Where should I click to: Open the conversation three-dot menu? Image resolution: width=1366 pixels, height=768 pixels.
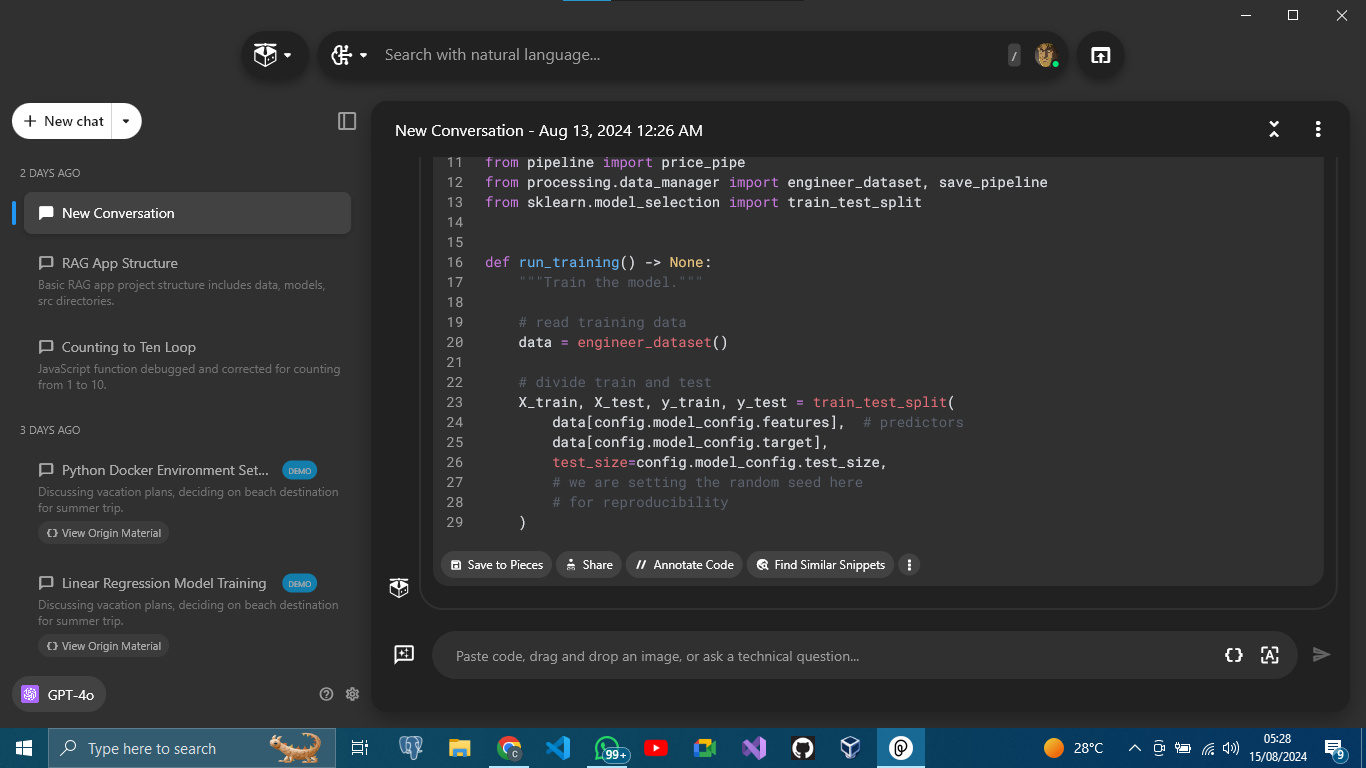[1318, 129]
